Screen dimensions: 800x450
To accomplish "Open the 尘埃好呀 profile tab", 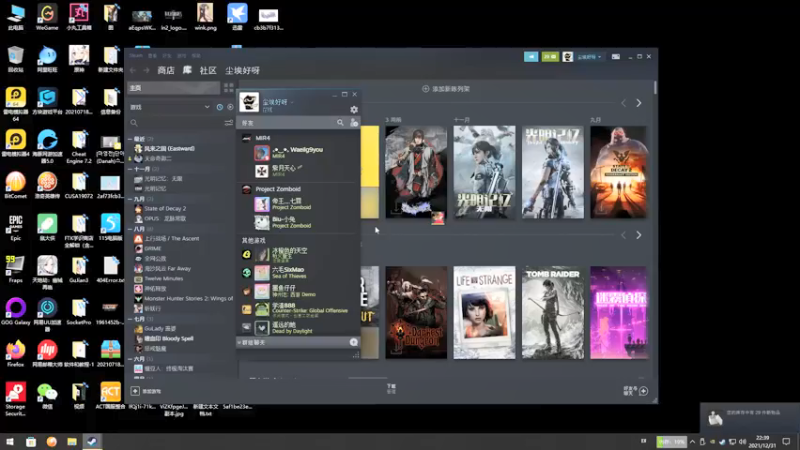I will pyautogui.click(x=242, y=70).
